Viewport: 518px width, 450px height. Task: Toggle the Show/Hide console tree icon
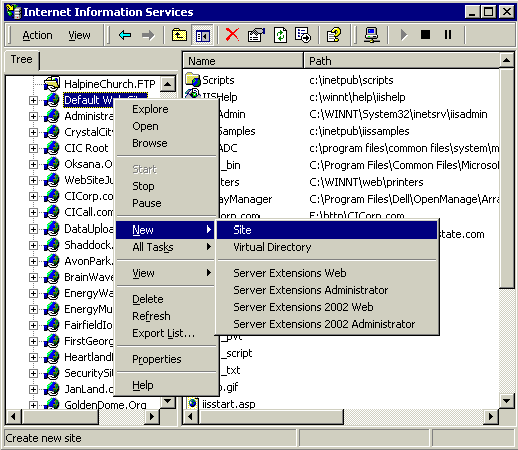tap(202, 35)
